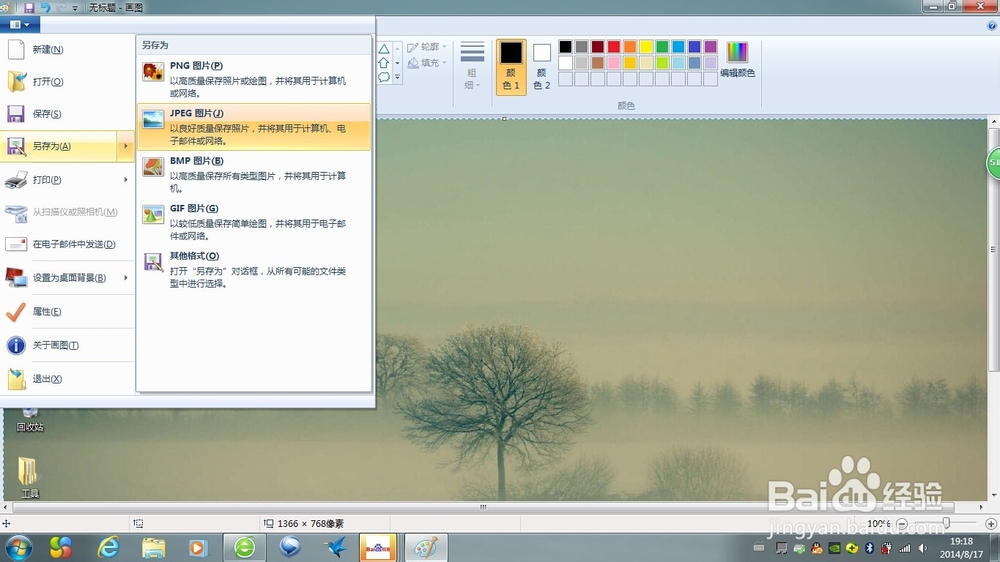Click the 工具 folder desktop icon

[x=29, y=477]
